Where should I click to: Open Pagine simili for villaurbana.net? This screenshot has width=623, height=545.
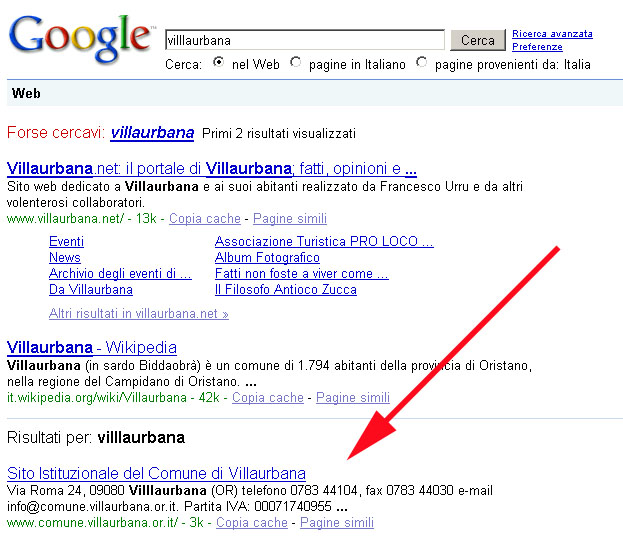coord(290,218)
